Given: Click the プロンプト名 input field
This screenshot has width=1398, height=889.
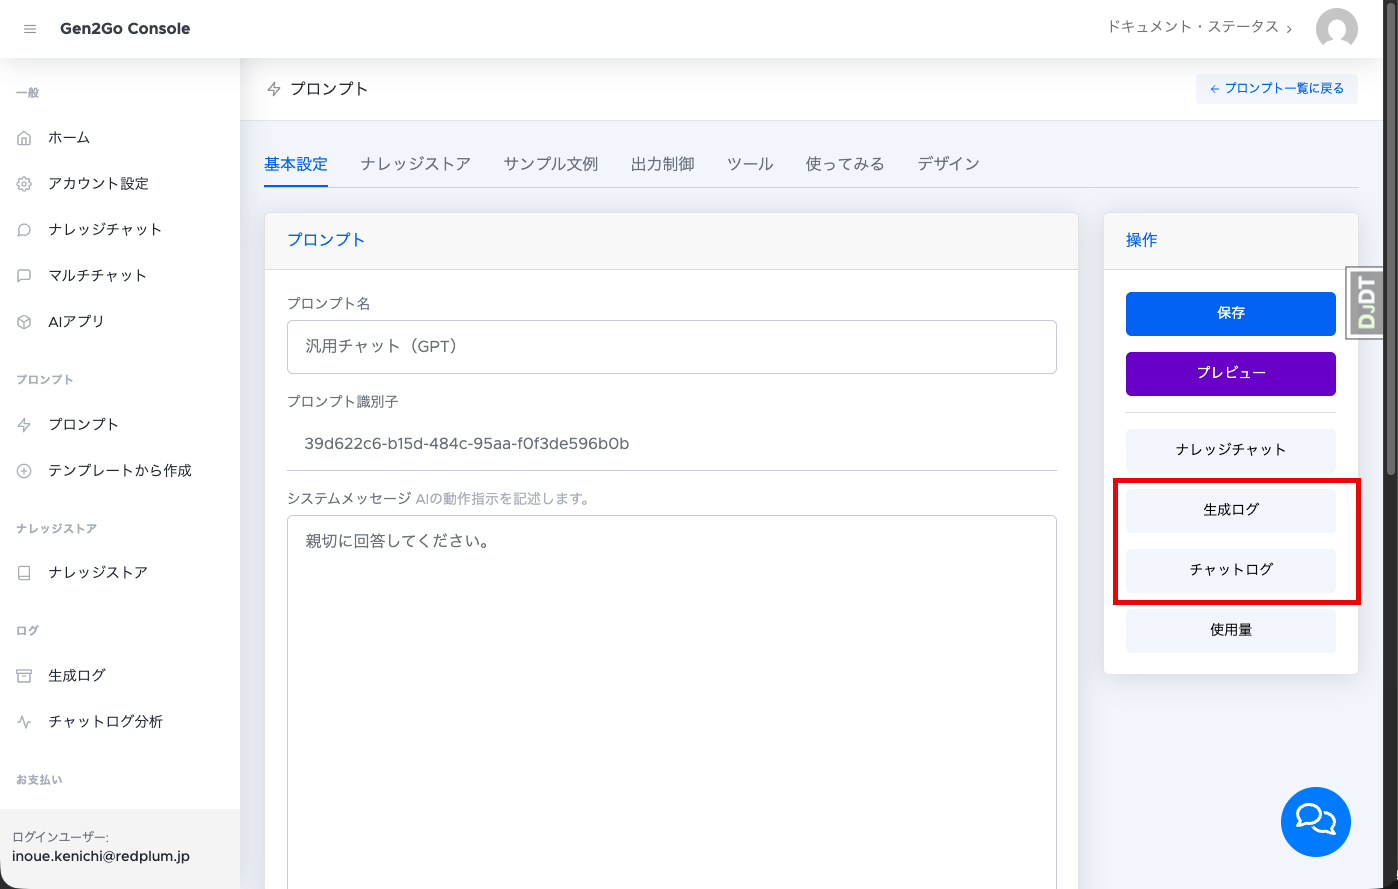Looking at the screenshot, I should pyautogui.click(x=671, y=347).
